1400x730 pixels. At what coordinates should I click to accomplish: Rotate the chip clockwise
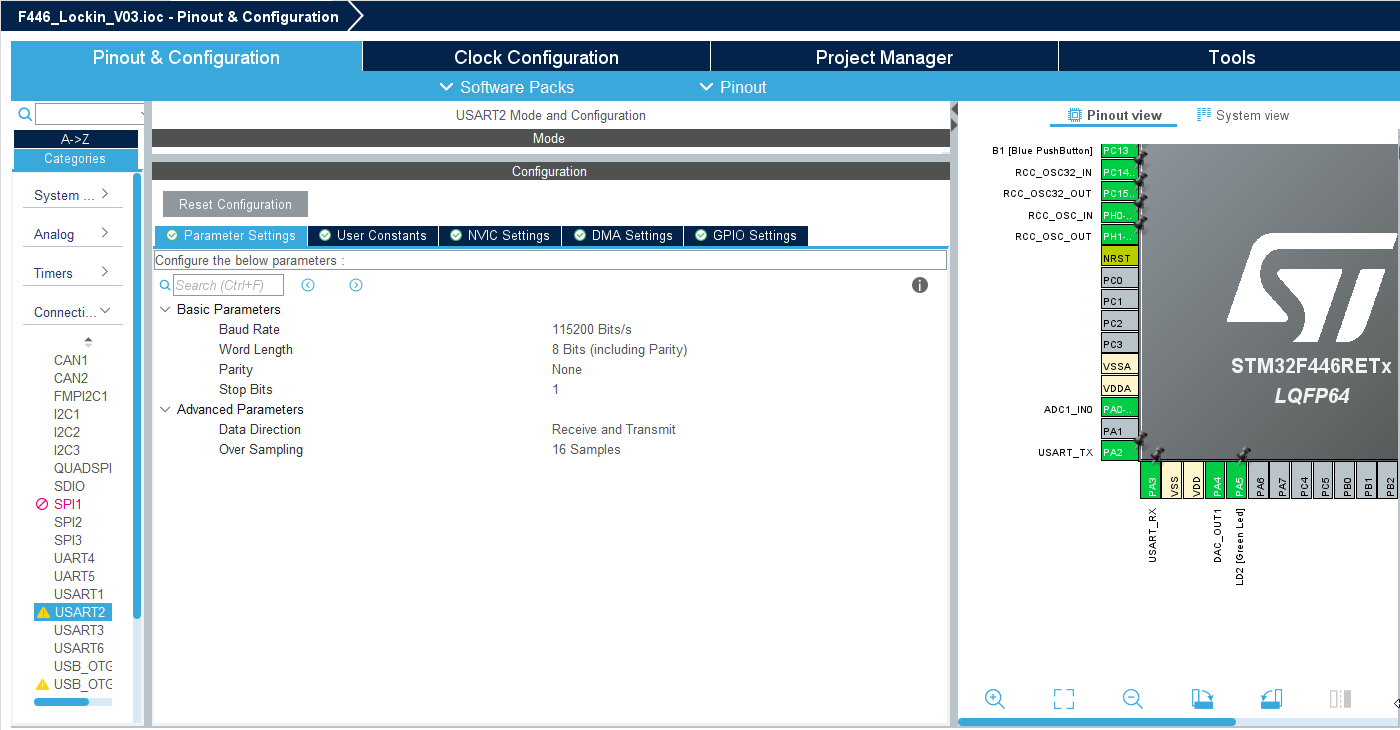[x=1202, y=699]
